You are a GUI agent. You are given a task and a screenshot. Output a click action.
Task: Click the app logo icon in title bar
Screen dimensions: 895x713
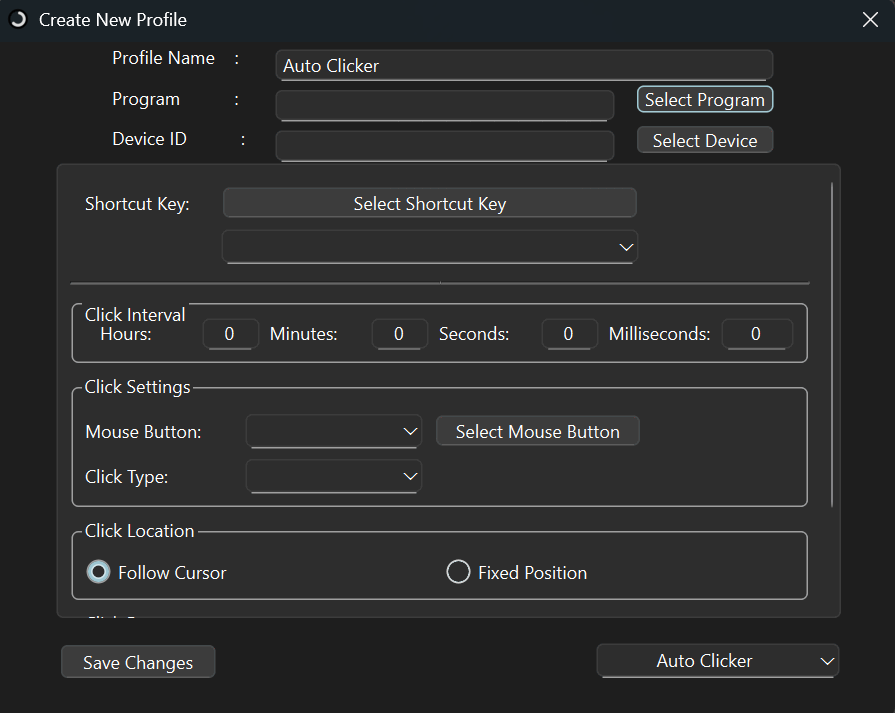[x=18, y=19]
